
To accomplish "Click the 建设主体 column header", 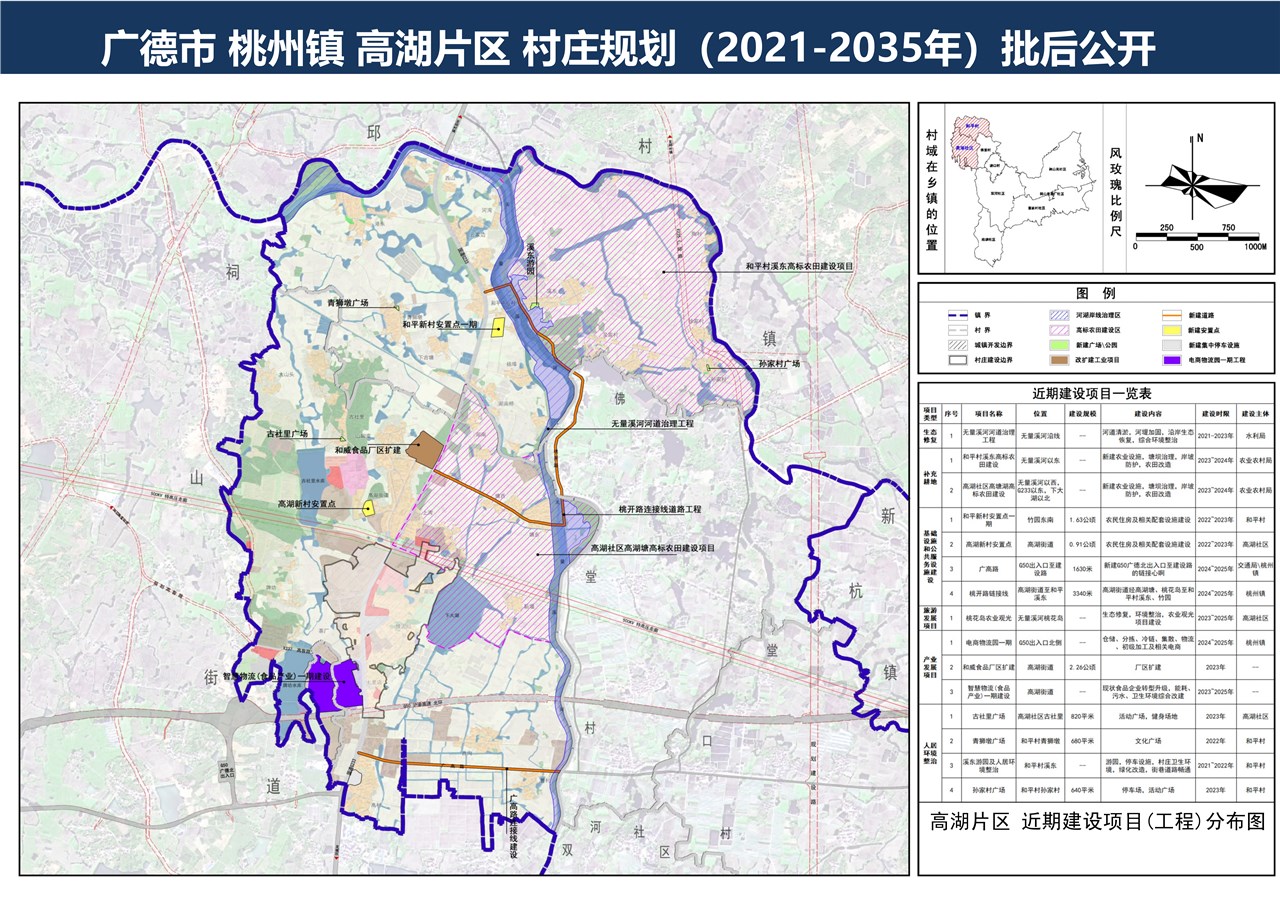I will point(1254,413).
